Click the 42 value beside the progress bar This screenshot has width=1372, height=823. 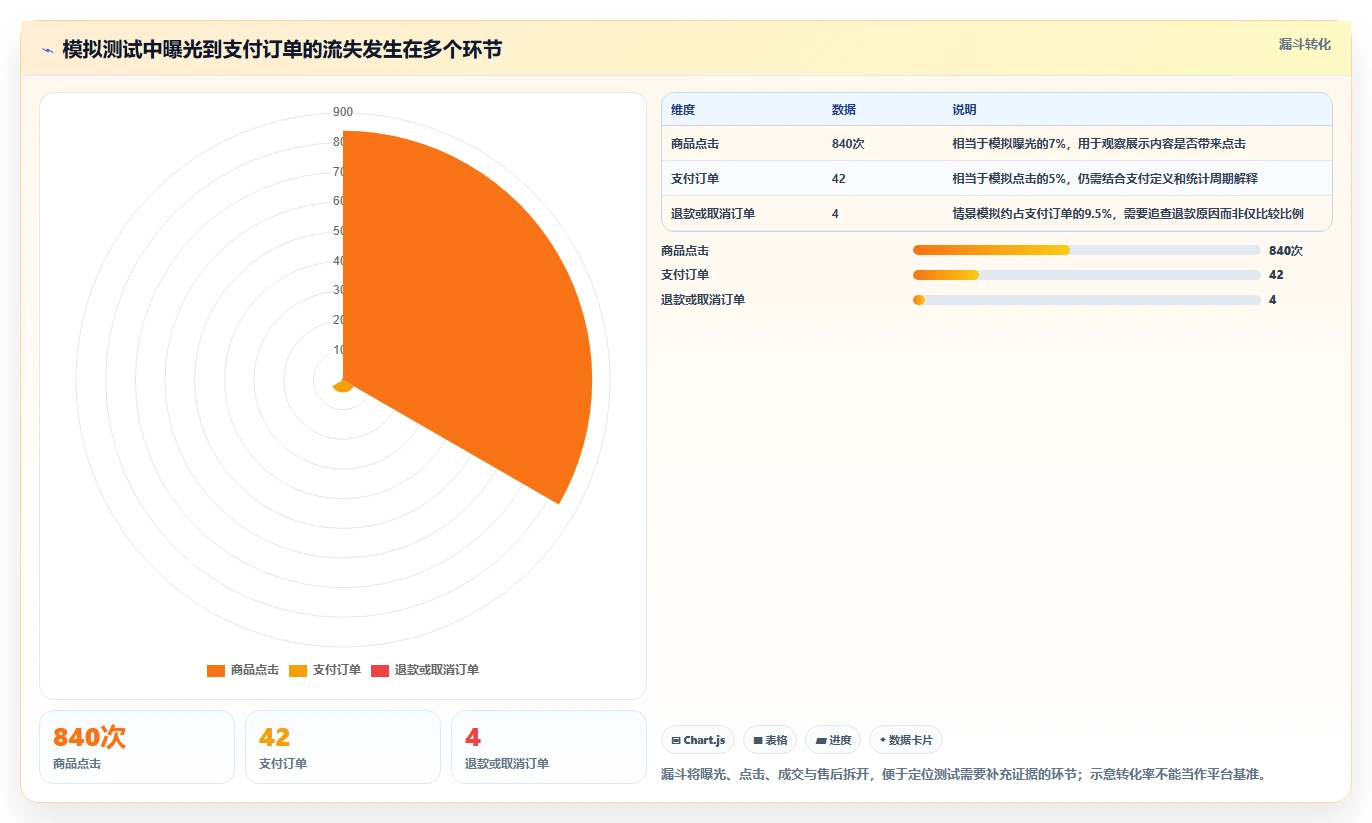click(x=1276, y=275)
